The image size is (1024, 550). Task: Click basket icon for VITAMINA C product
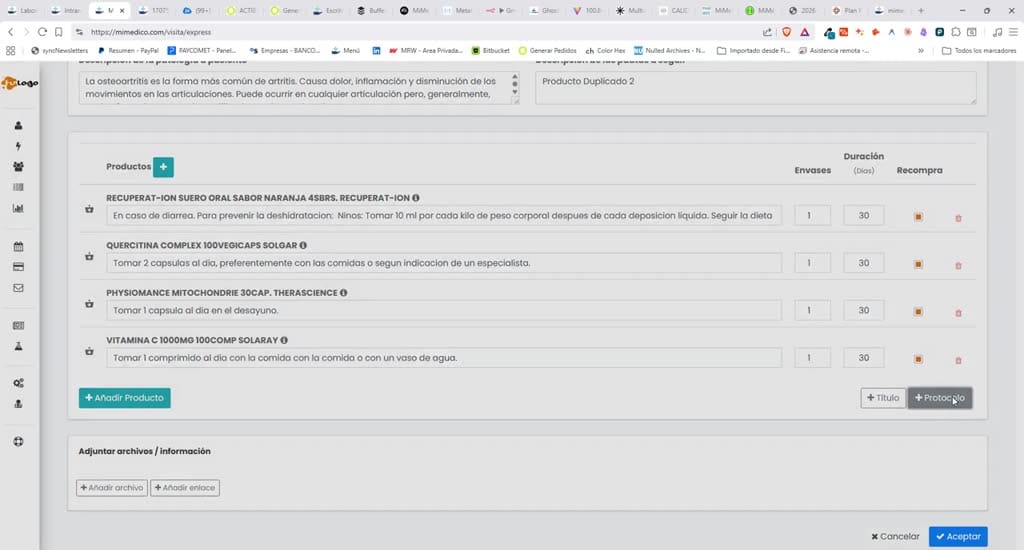89,351
